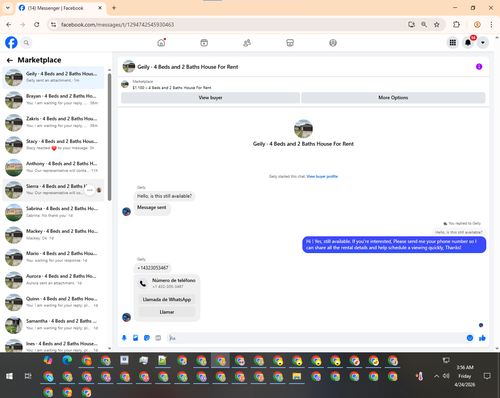This screenshot has height=398, width=500.
Task: Open the emoji picker in message box
Action: pos(470,338)
